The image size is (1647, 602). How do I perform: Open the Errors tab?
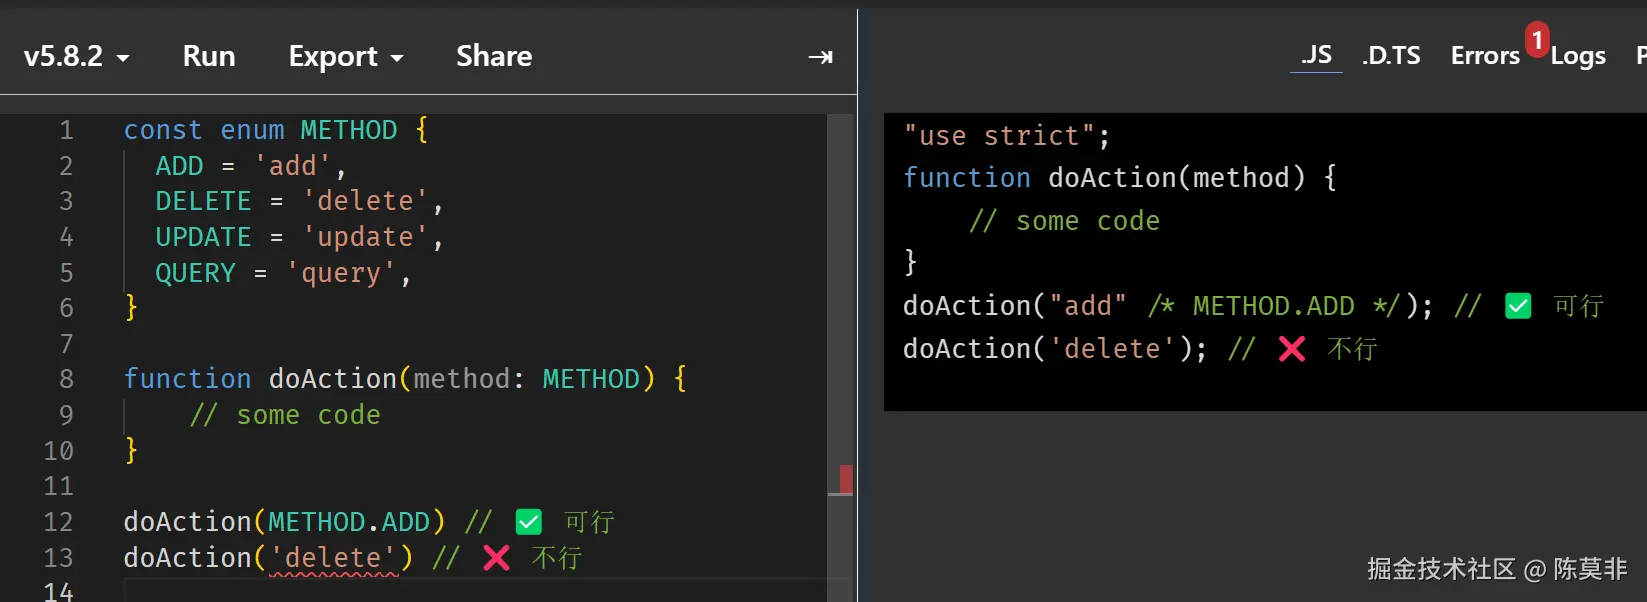point(1485,56)
